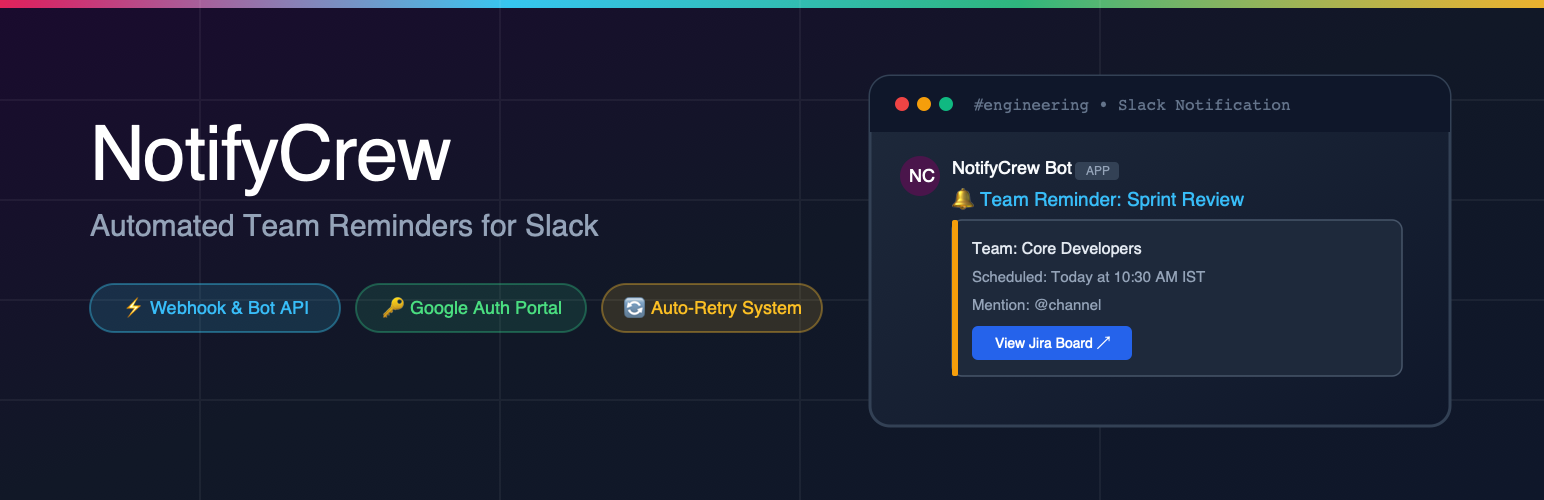The image size is (1544, 500).
Task: Click the NotifyCrew headline title
Action: tap(270, 157)
